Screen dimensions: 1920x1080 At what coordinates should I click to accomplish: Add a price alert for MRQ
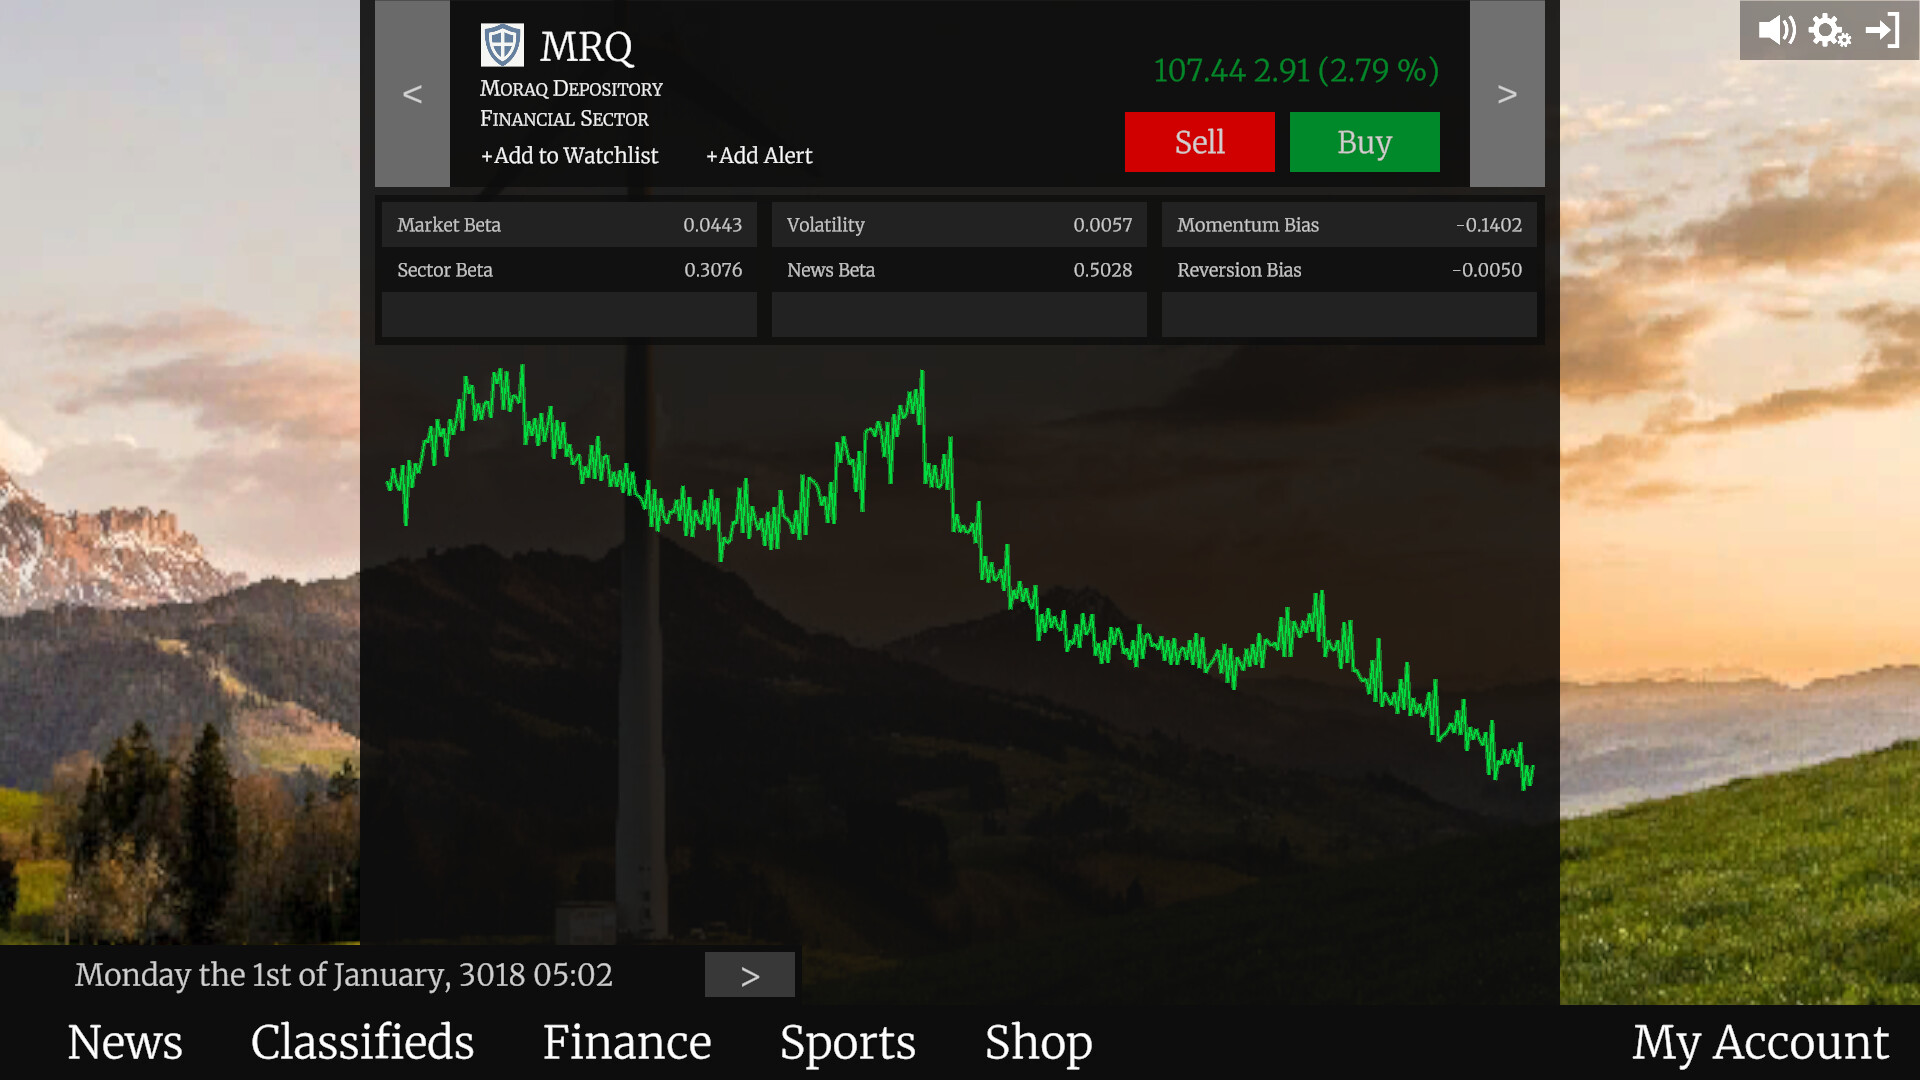pyautogui.click(x=759, y=155)
